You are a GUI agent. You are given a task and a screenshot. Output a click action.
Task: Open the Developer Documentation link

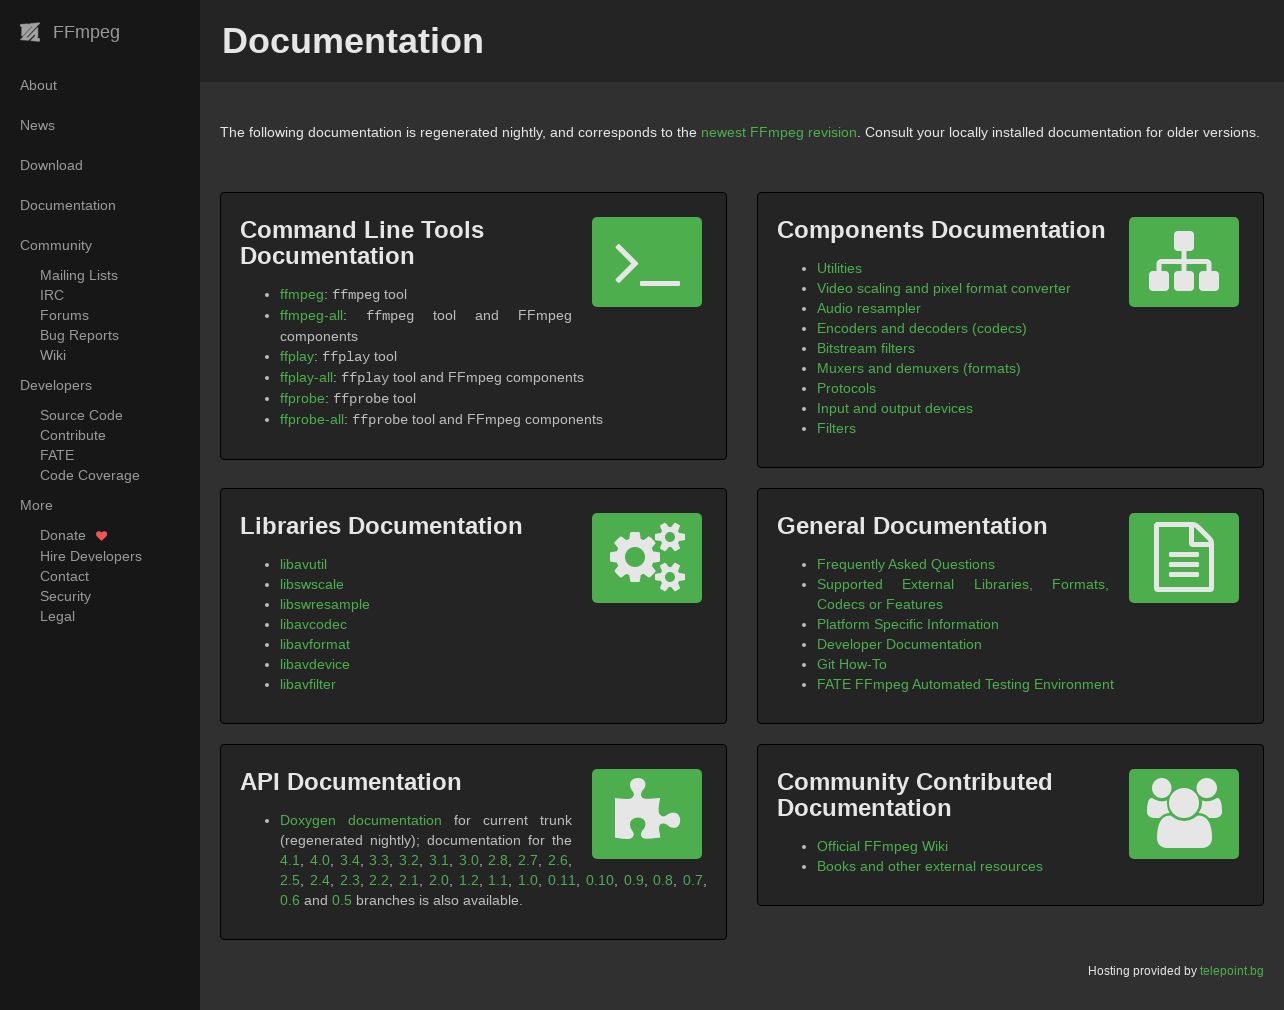899,644
